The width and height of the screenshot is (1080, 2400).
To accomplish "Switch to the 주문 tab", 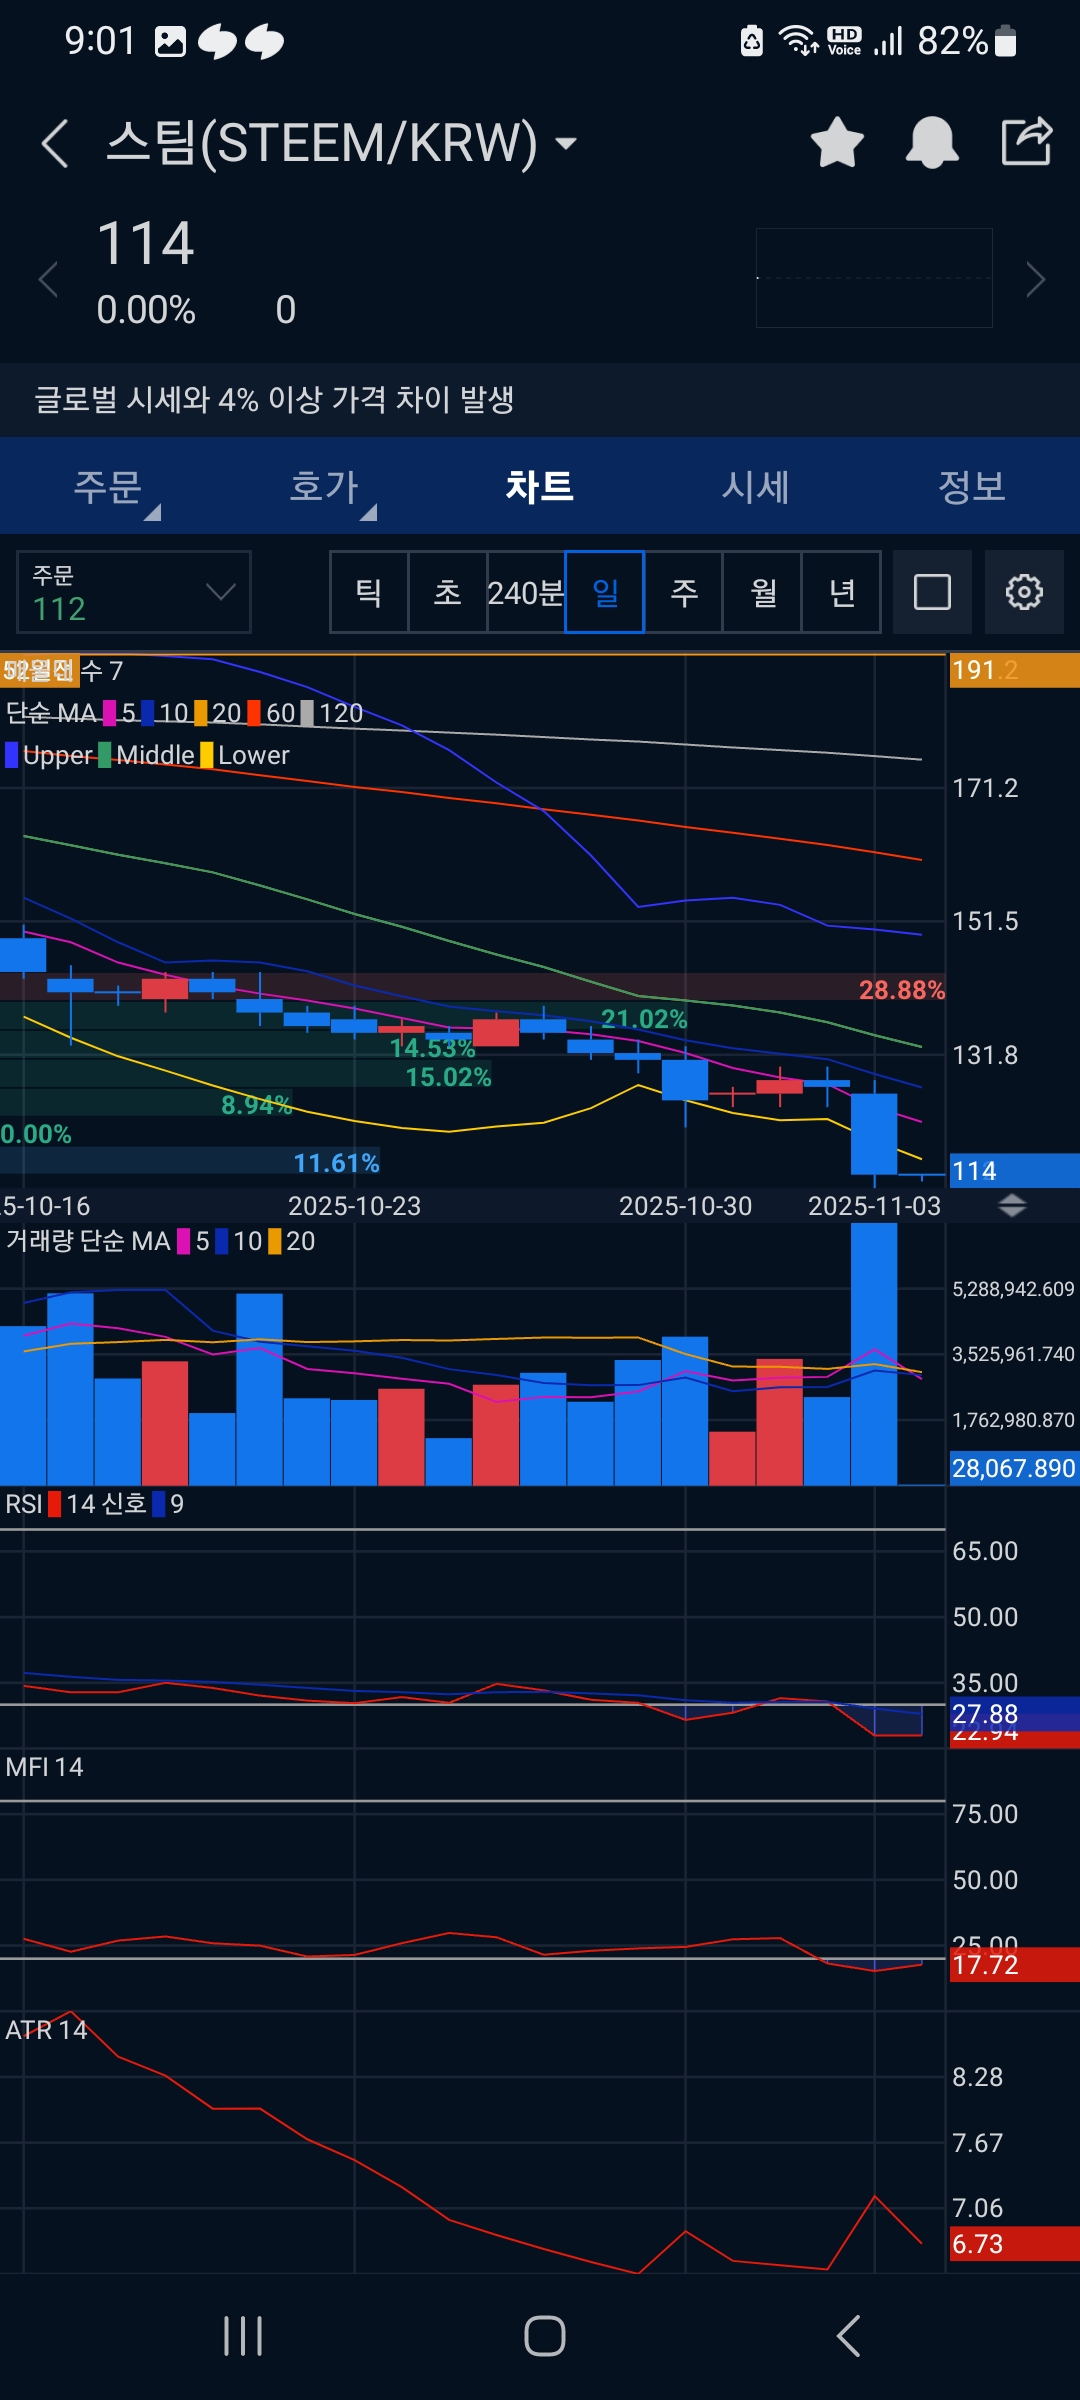I will tap(108, 487).
